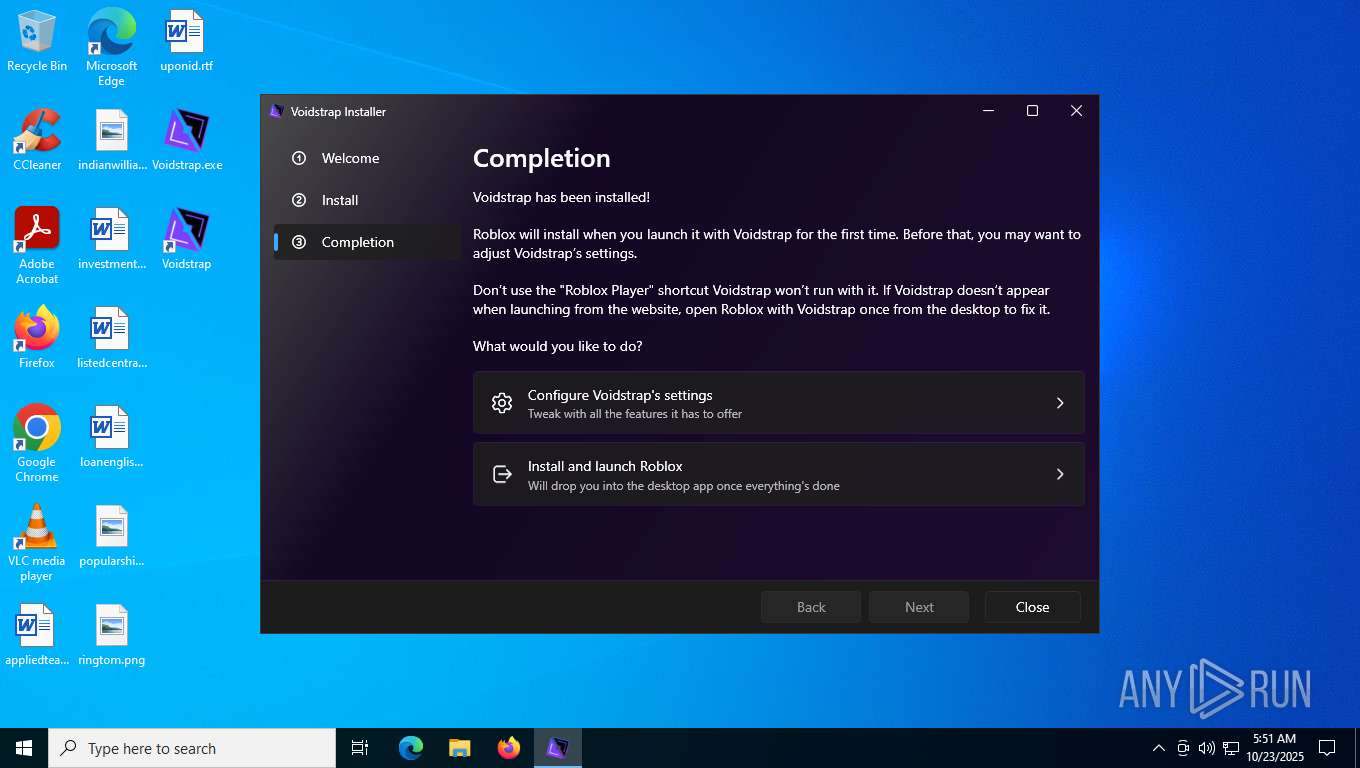The width and height of the screenshot is (1360, 768).
Task: Close the installer with the title bar X
Action: 1076,111
